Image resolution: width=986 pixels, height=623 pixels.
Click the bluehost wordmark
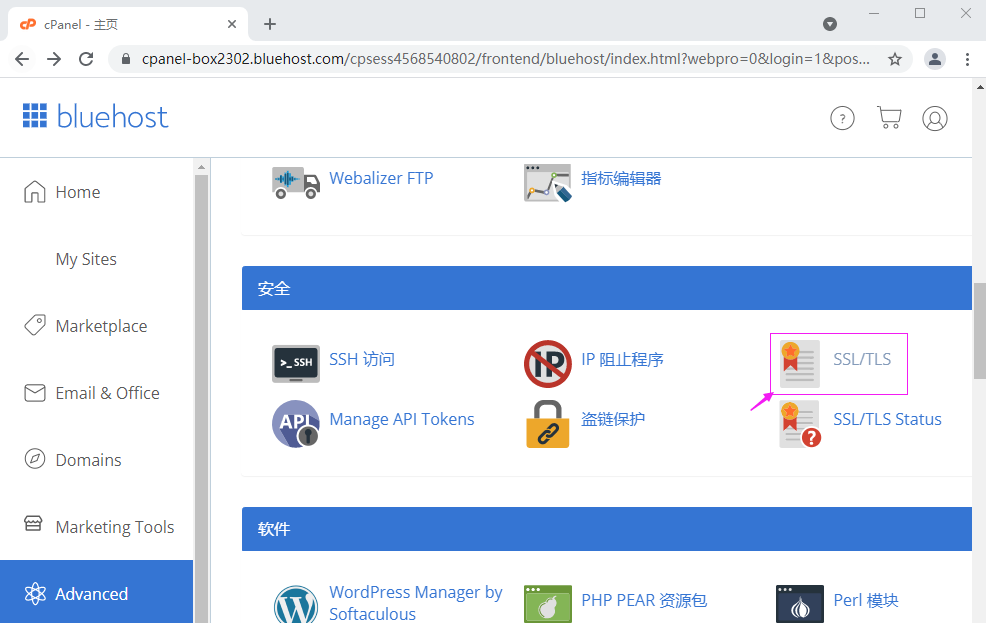click(113, 116)
